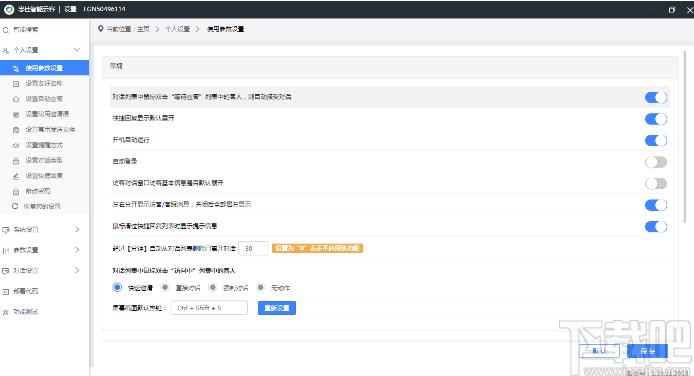
Task: Click the blue 保存 button at bottom right
Action: click(647, 351)
